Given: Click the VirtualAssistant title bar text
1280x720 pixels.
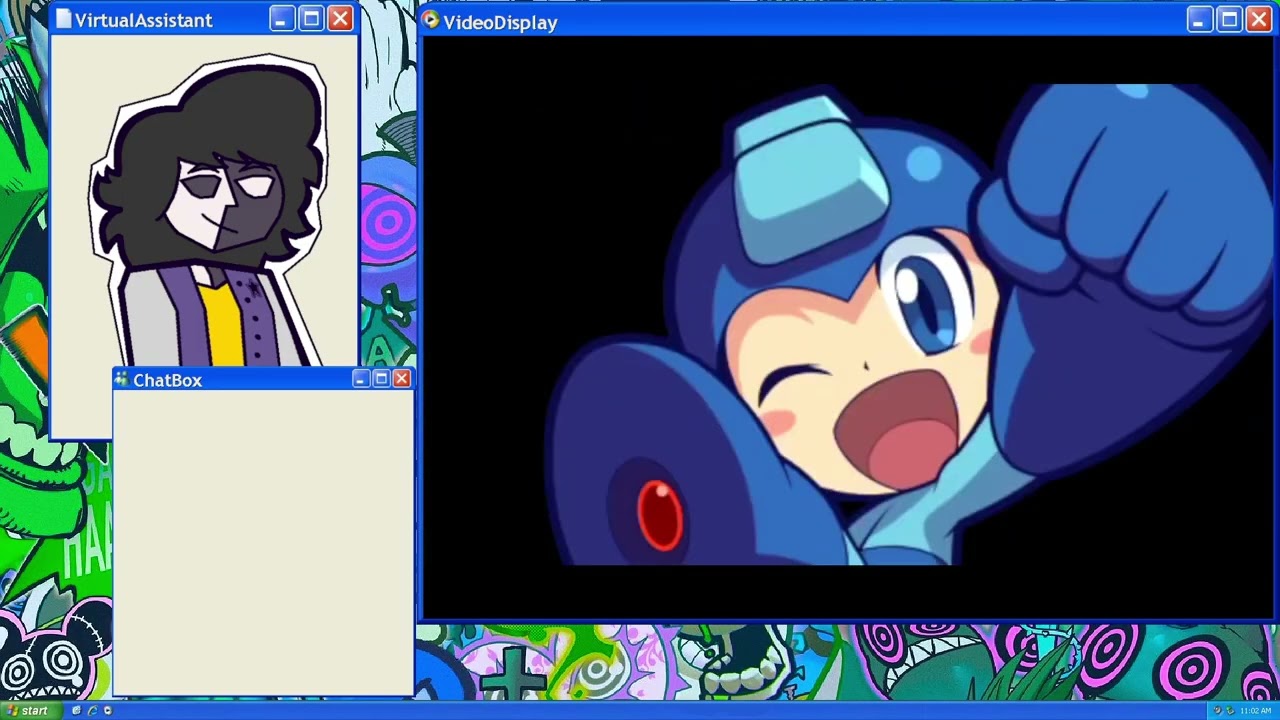Looking at the screenshot, I should pos(143,20).
